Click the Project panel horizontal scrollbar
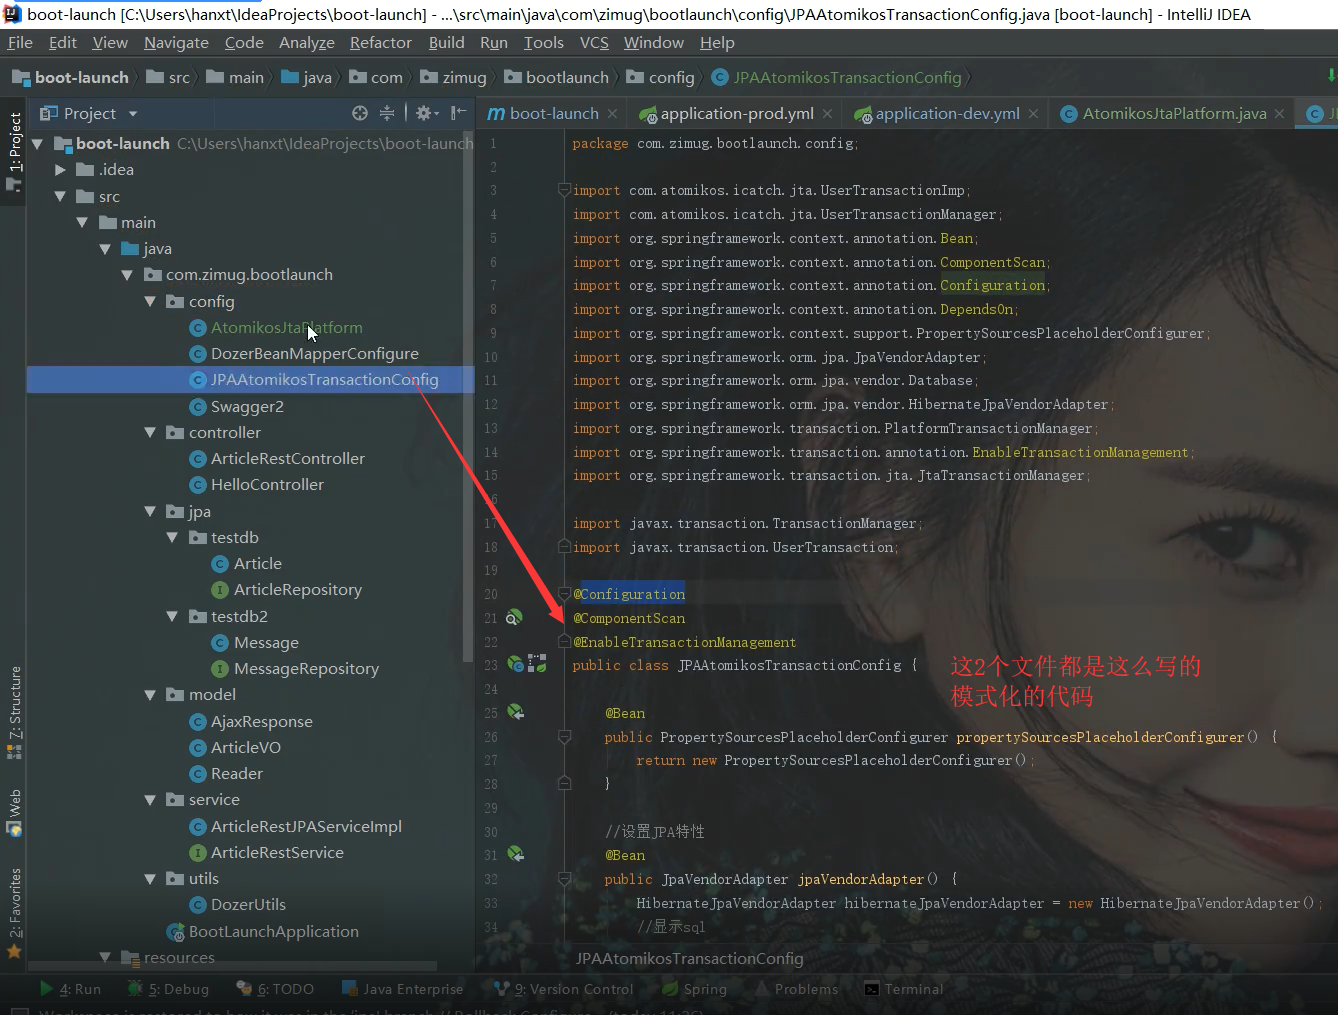 tap(232, 966)
